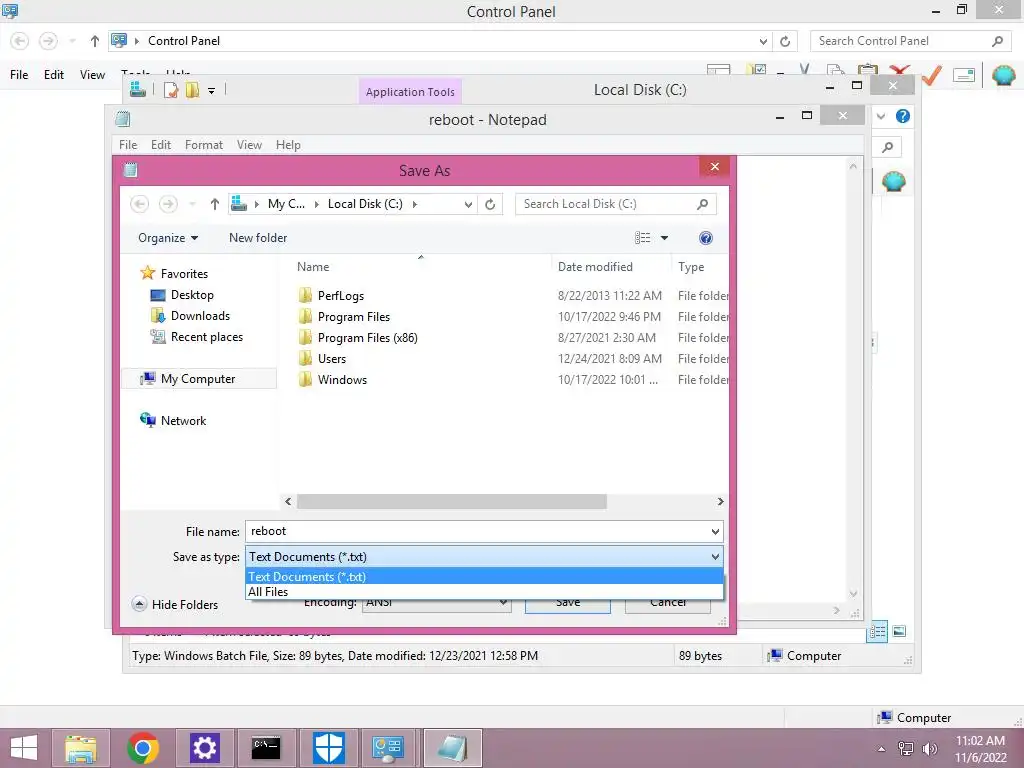Open the Notepad Format menu
The width and height of the screenshot is (1024, 768).
204,145
